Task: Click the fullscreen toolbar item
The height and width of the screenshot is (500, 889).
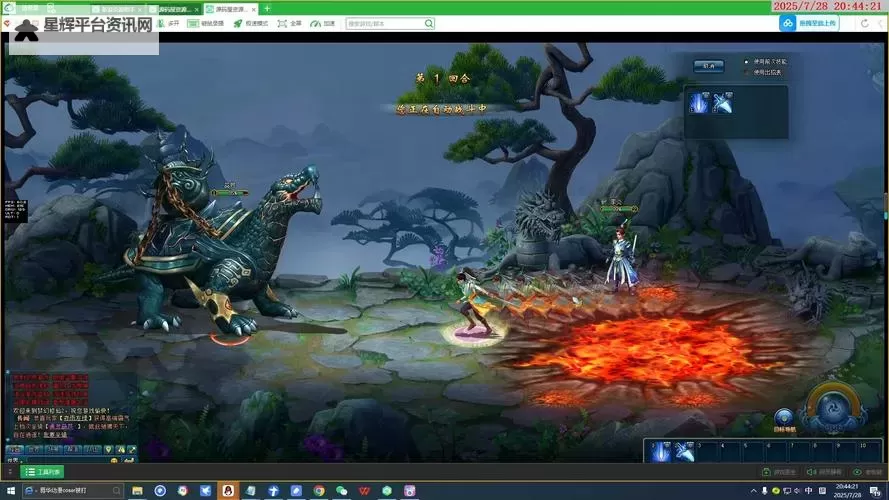Action: (x=290, y=23)
